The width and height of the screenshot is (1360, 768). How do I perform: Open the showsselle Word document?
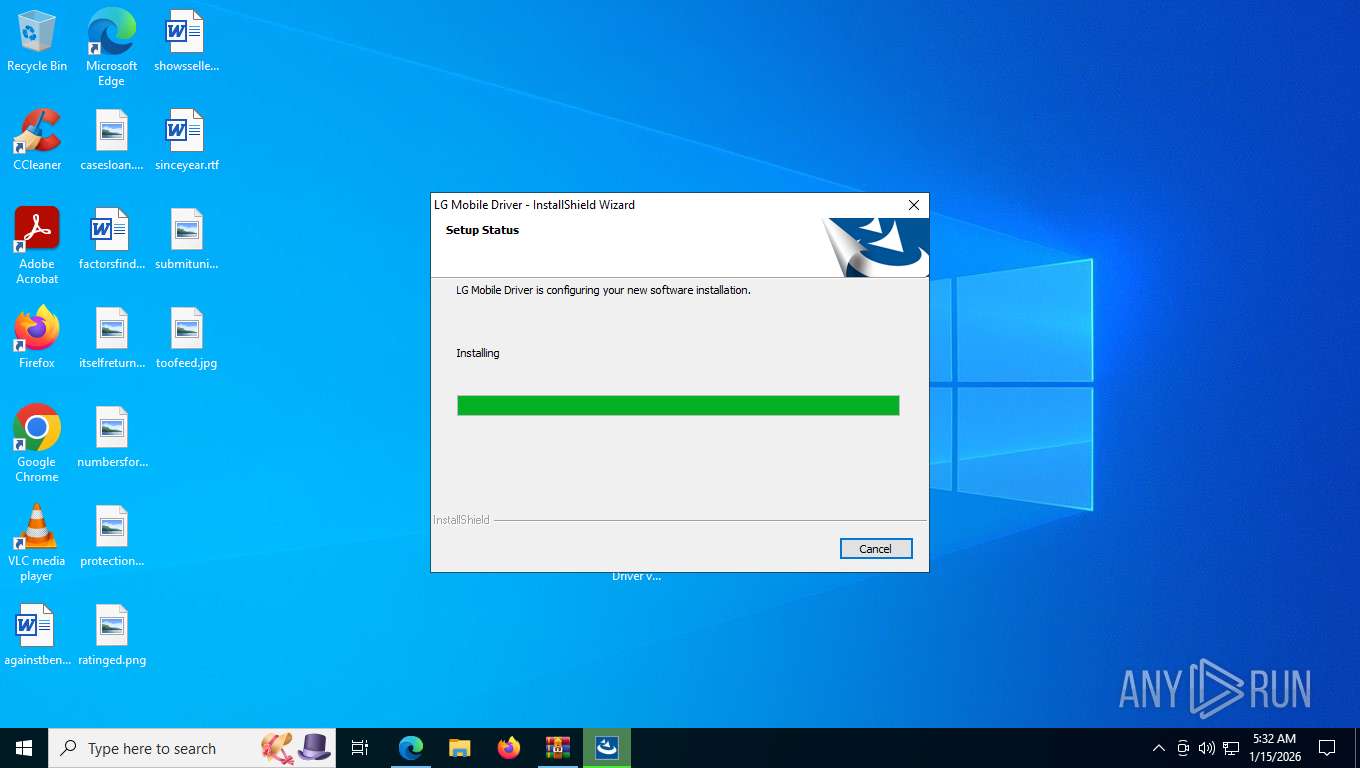[x=186, y=42]
